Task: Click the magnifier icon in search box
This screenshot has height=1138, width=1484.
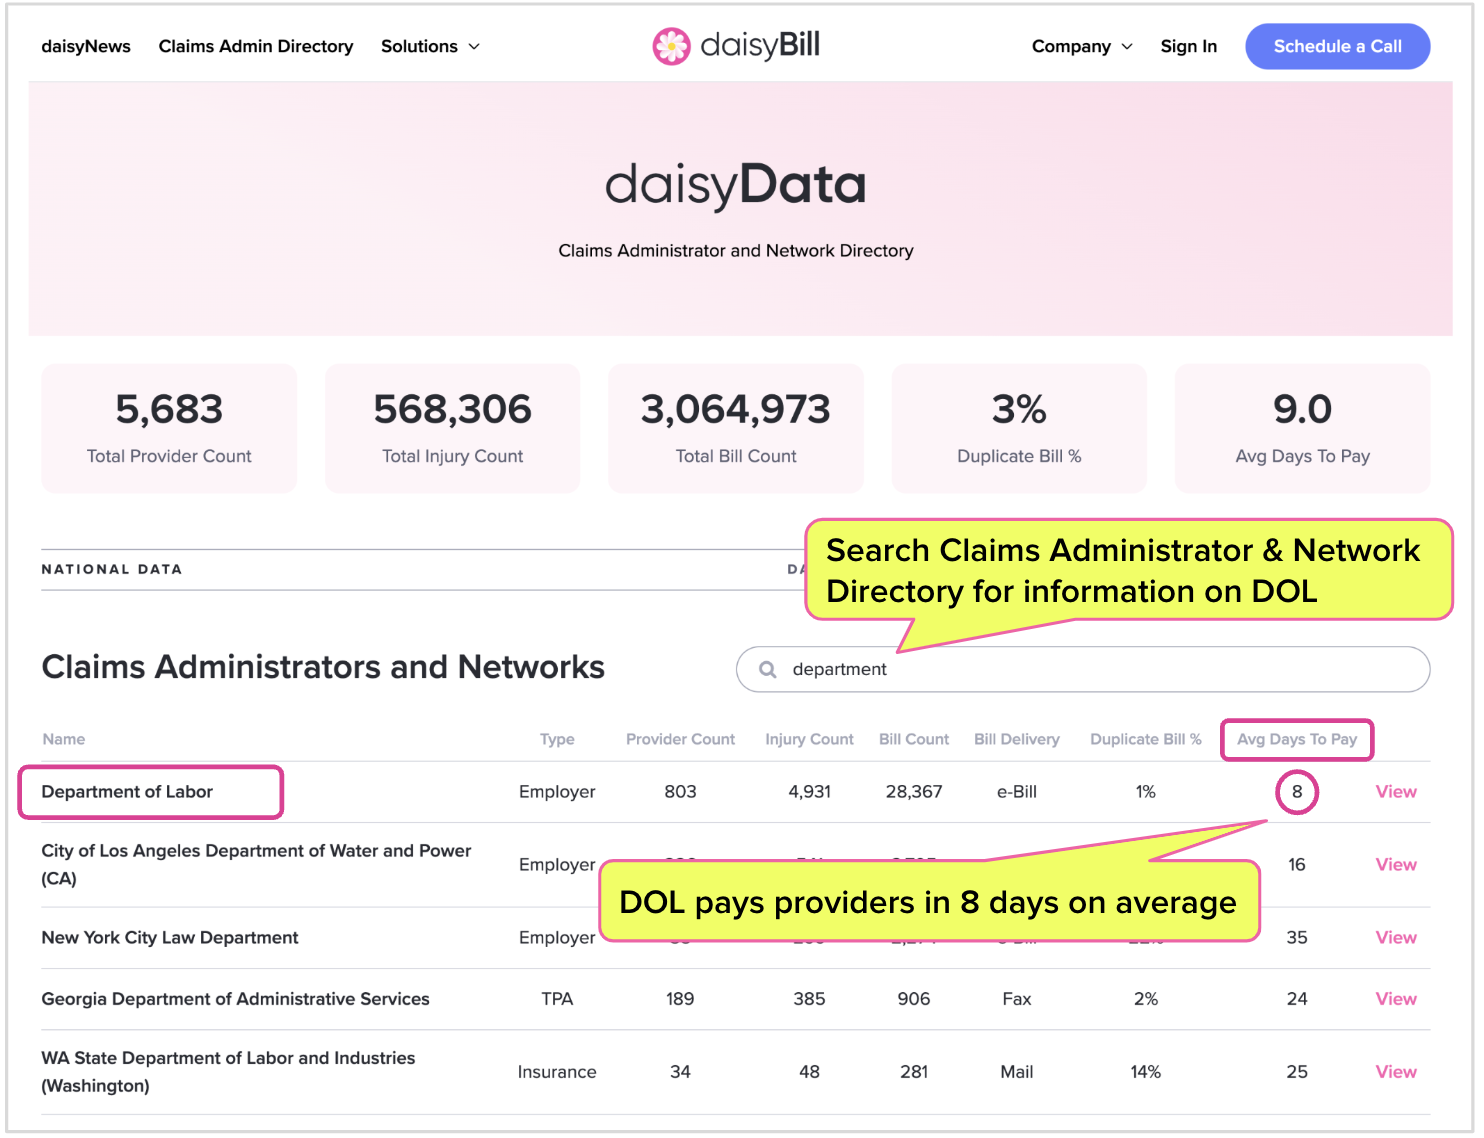Action: [x=767, y=670]
